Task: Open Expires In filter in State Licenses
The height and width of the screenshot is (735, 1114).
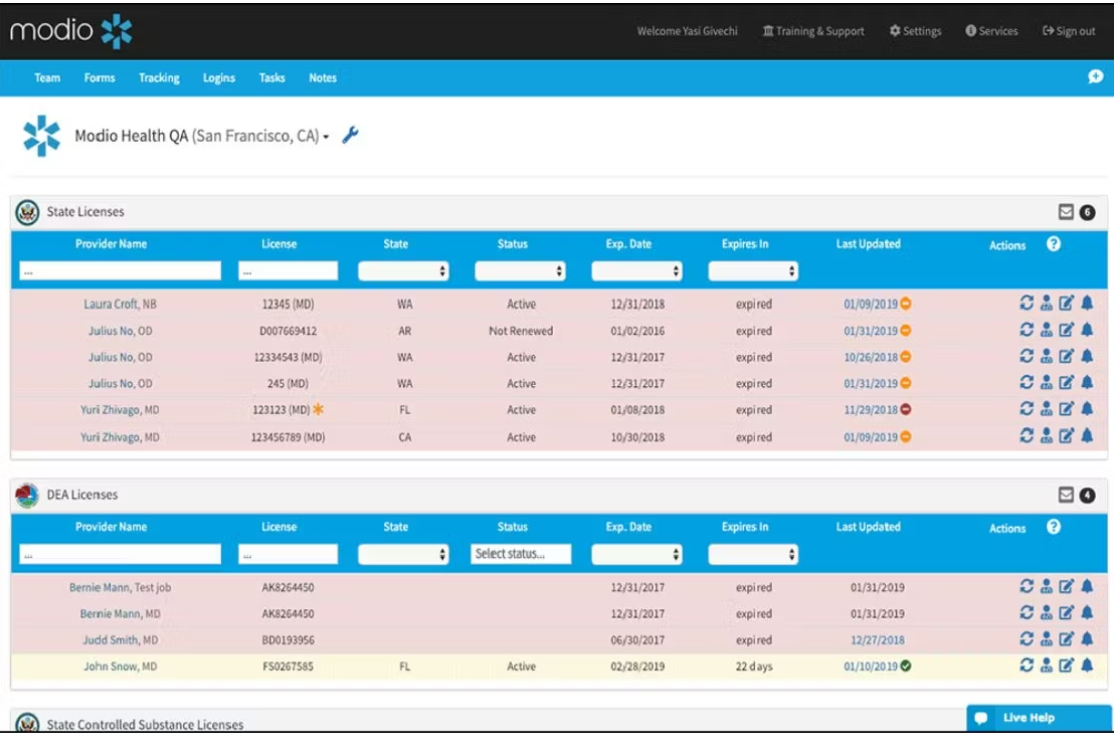Action: tap(753, 271)
